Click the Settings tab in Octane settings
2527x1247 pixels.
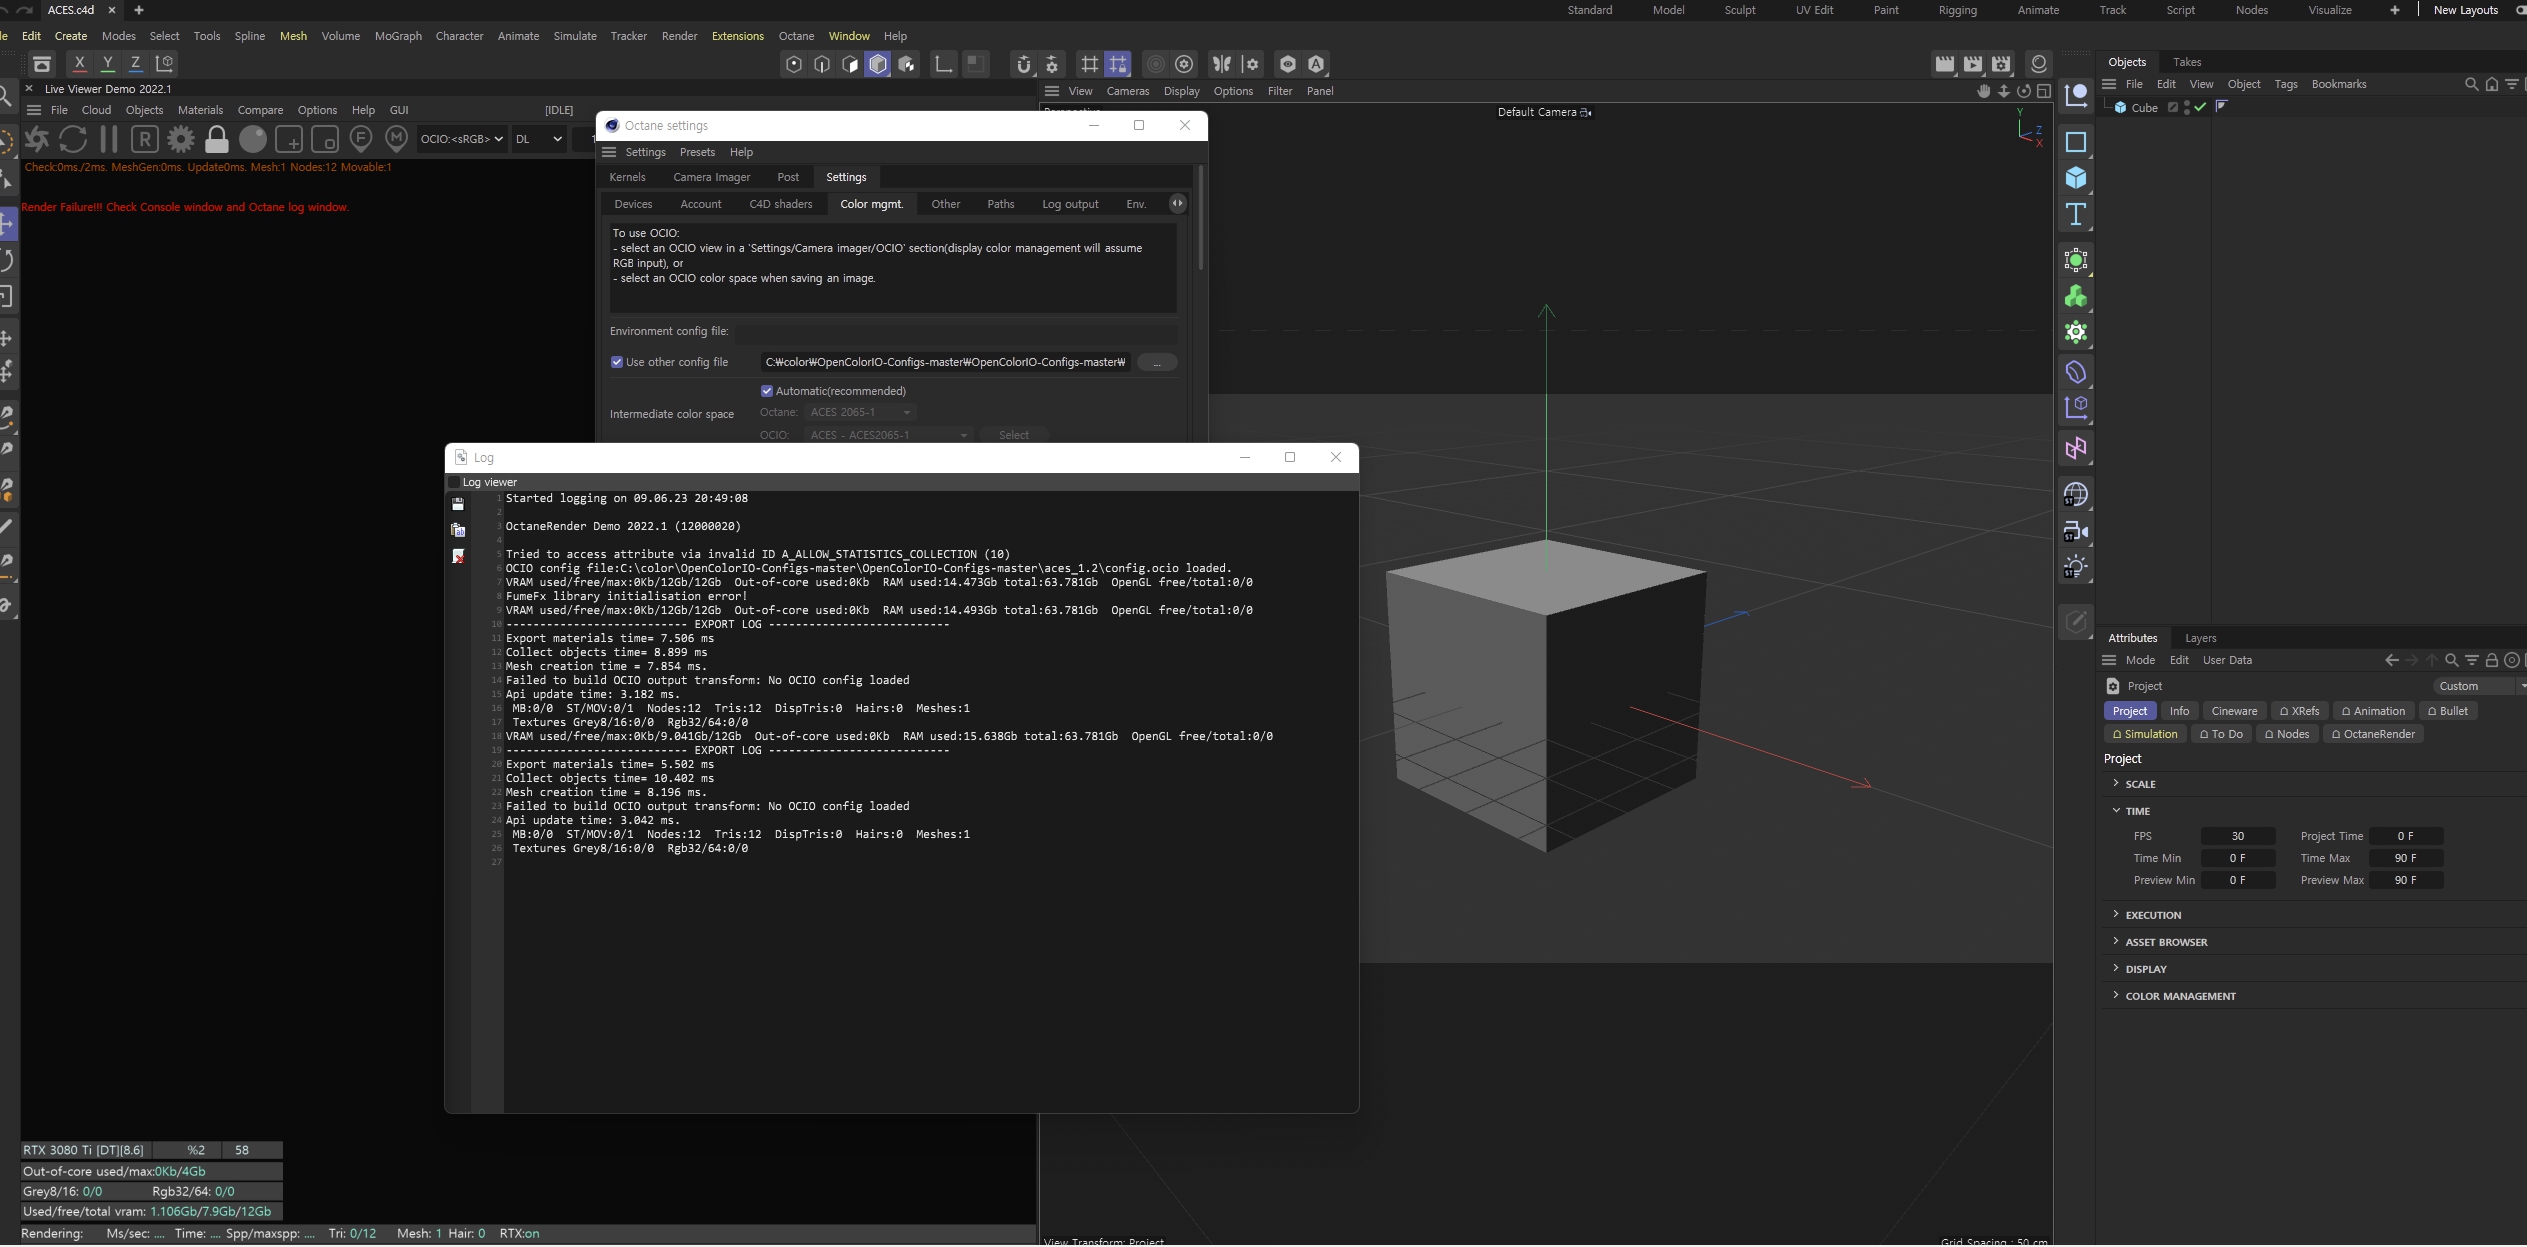846,176
